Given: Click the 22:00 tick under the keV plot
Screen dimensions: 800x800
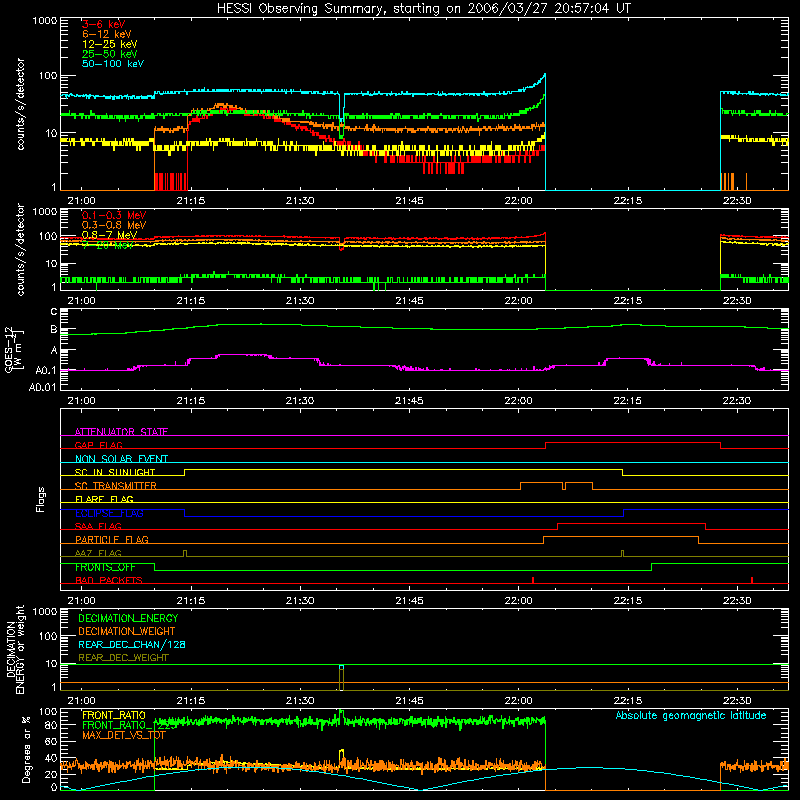Looking at the screenshot, I should (x=518, y=201).
